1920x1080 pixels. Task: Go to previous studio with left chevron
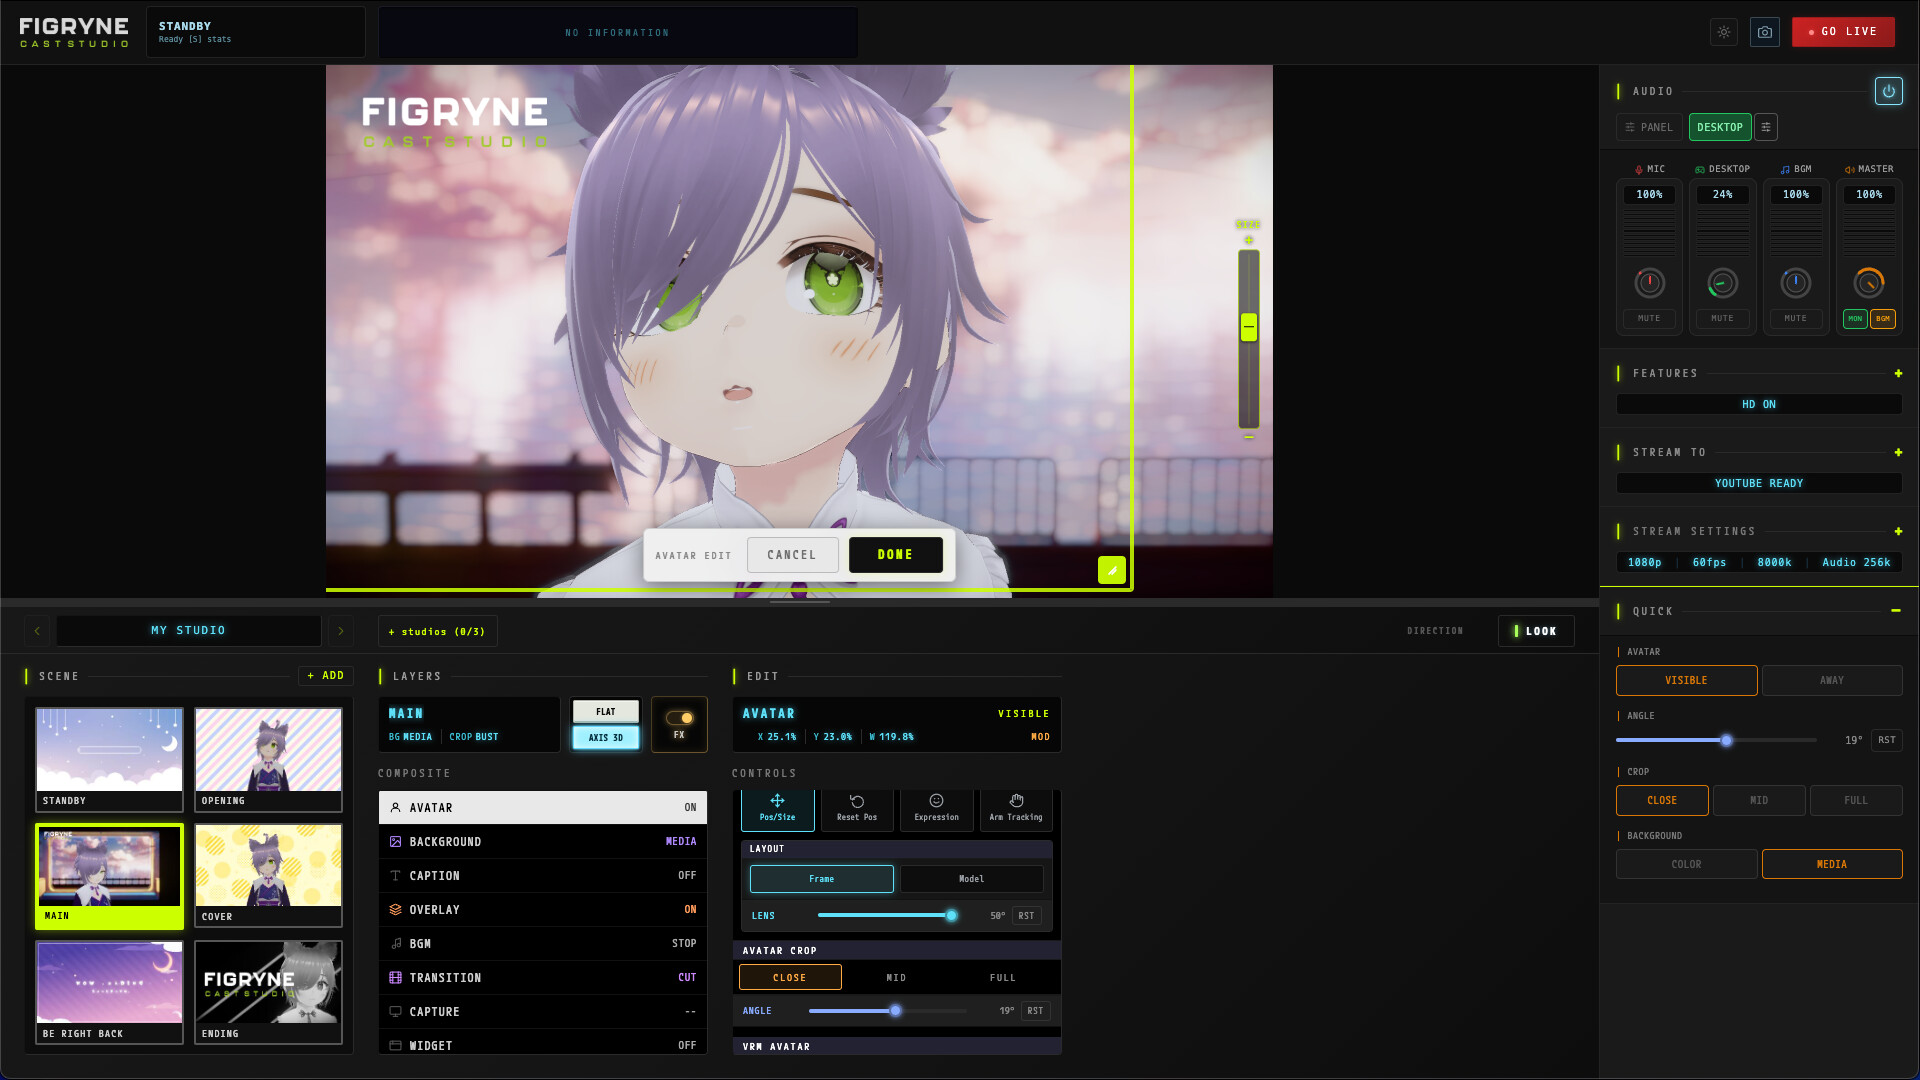[38, 631]
